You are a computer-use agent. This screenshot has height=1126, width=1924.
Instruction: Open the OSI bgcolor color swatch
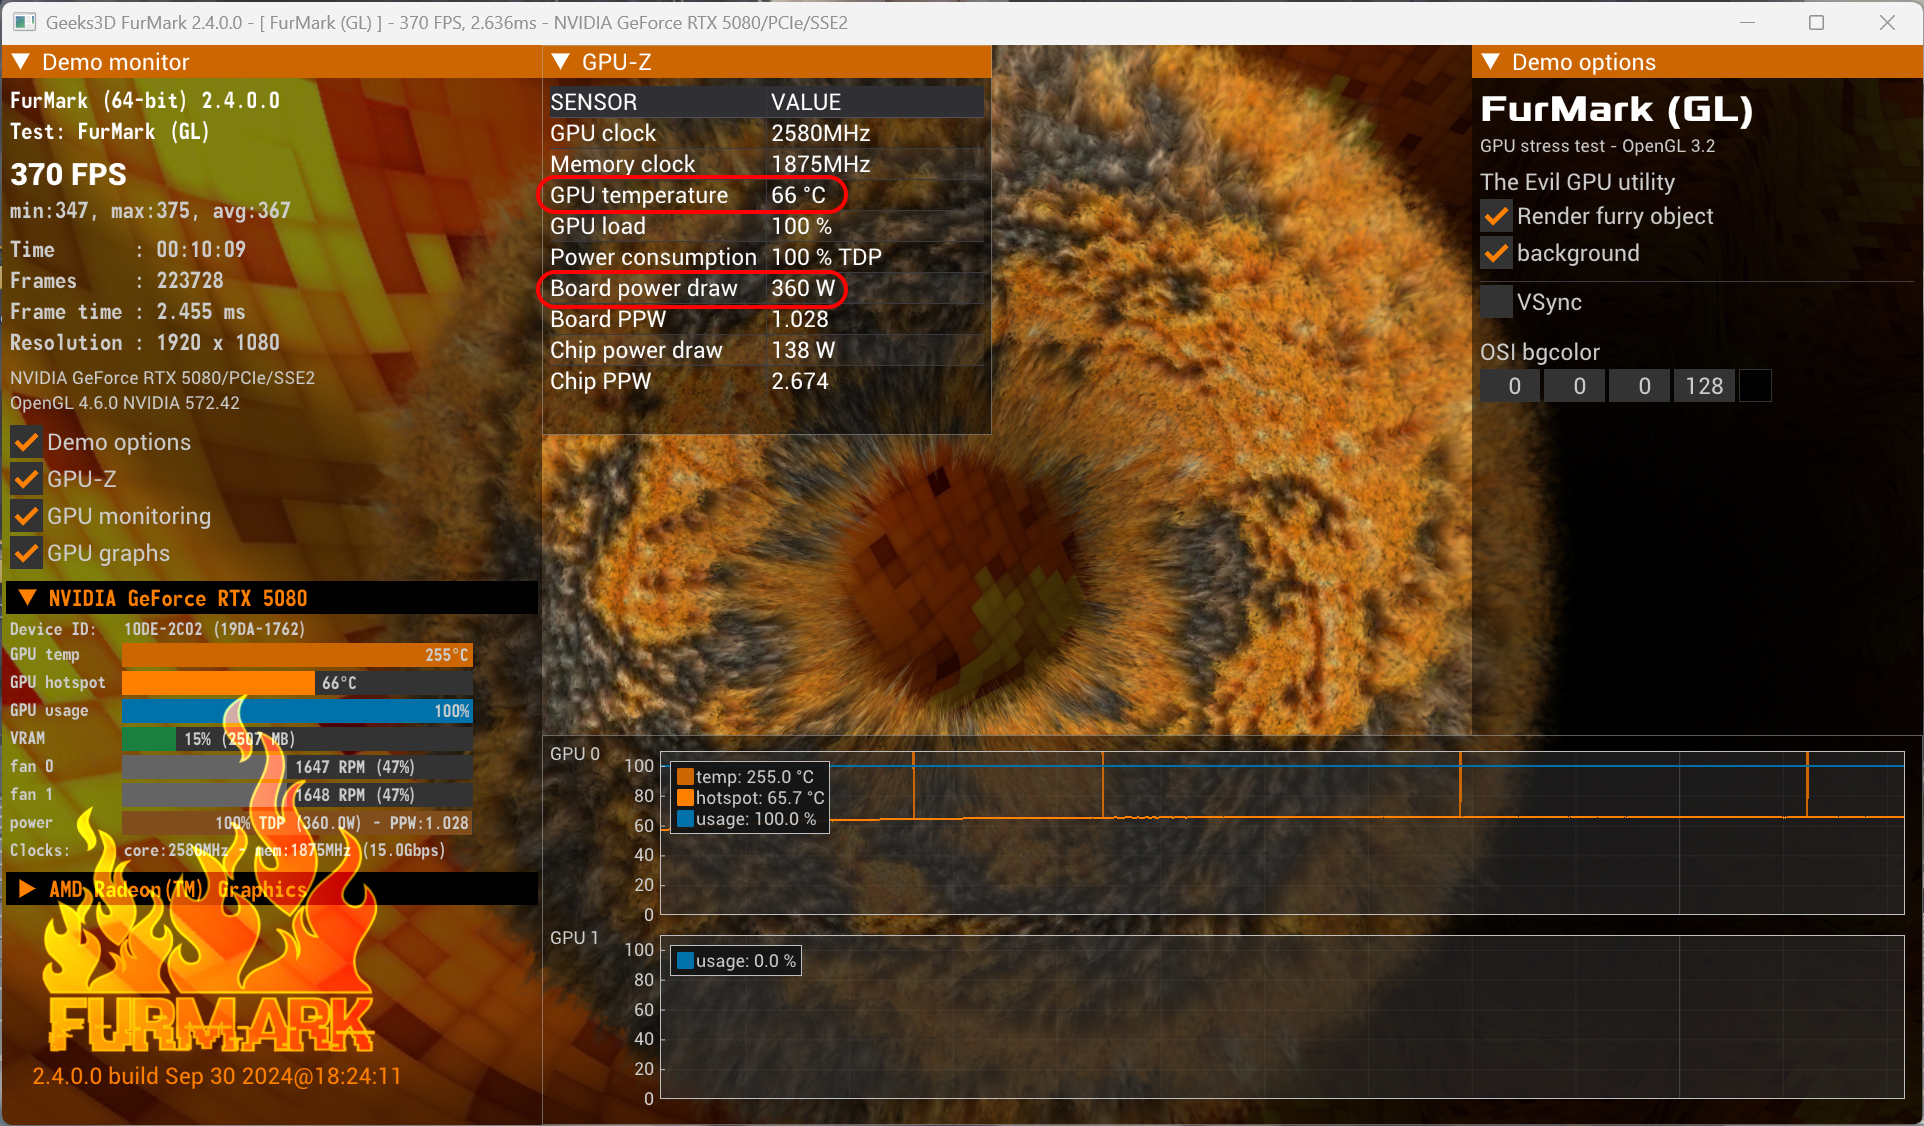[x=1755, y=386]
